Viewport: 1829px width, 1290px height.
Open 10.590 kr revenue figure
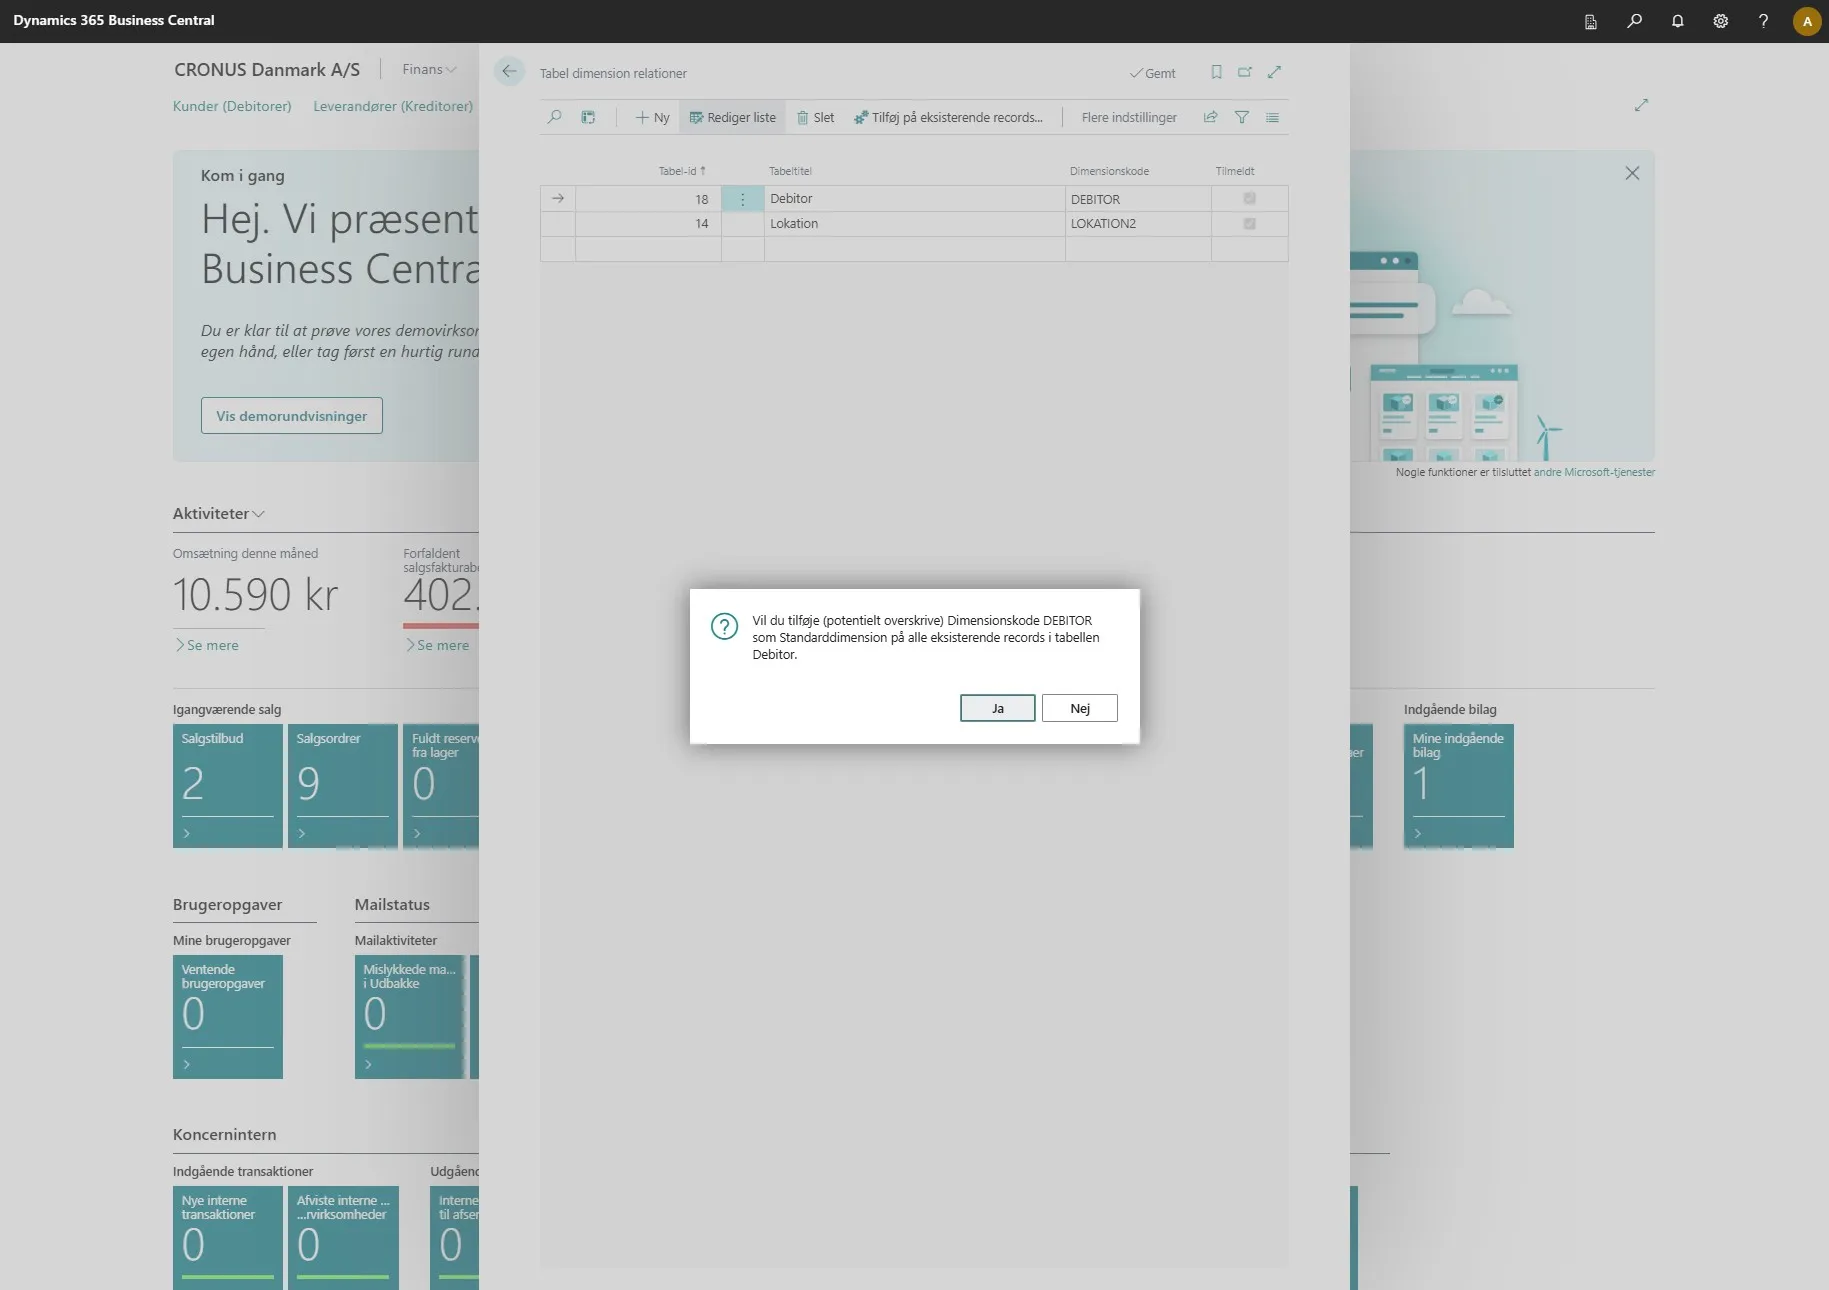(x=256, y=595)
